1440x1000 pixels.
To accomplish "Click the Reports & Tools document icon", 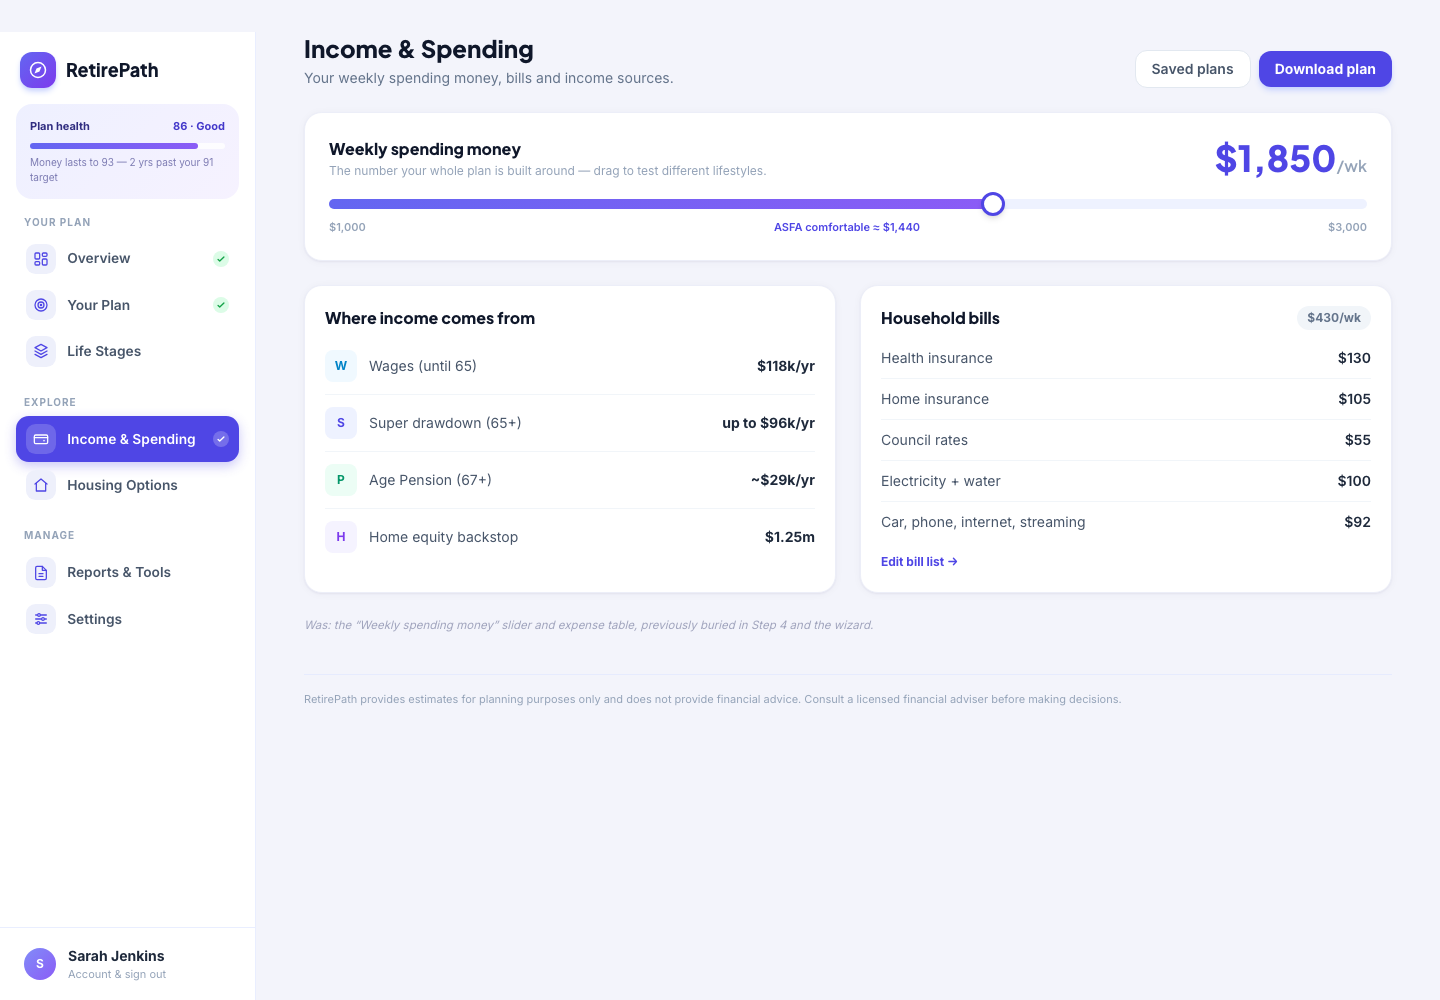I will [x=41, y=573].
